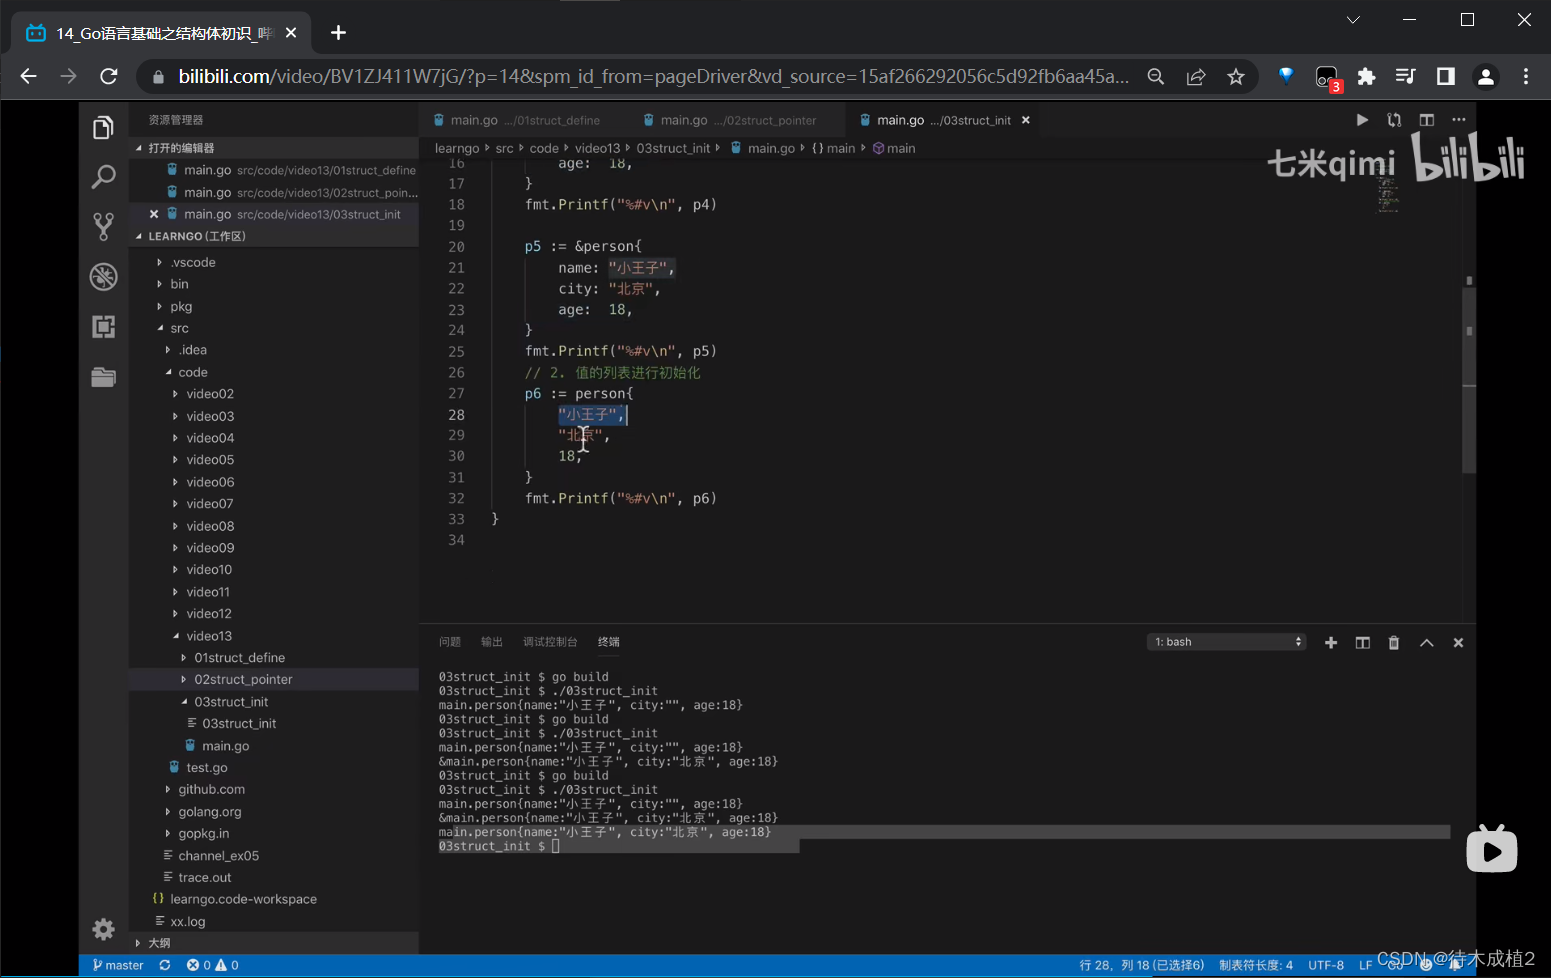This screenshot has height=978, width=1551.
Task: Select the Terminal panel tab
Action: [x=609, y=642]
